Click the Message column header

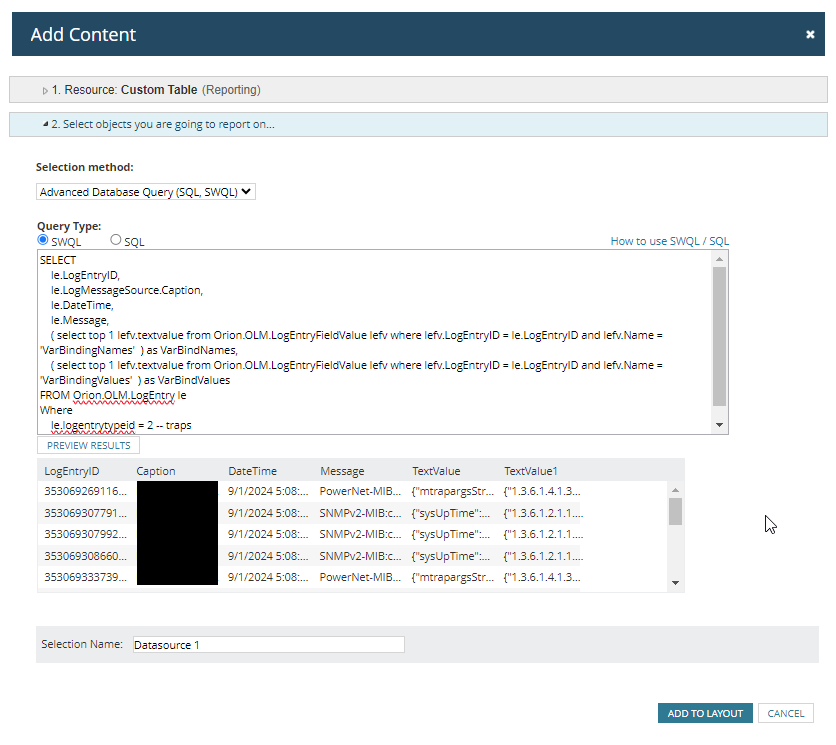pyautogui.click(x=342, y=471)
